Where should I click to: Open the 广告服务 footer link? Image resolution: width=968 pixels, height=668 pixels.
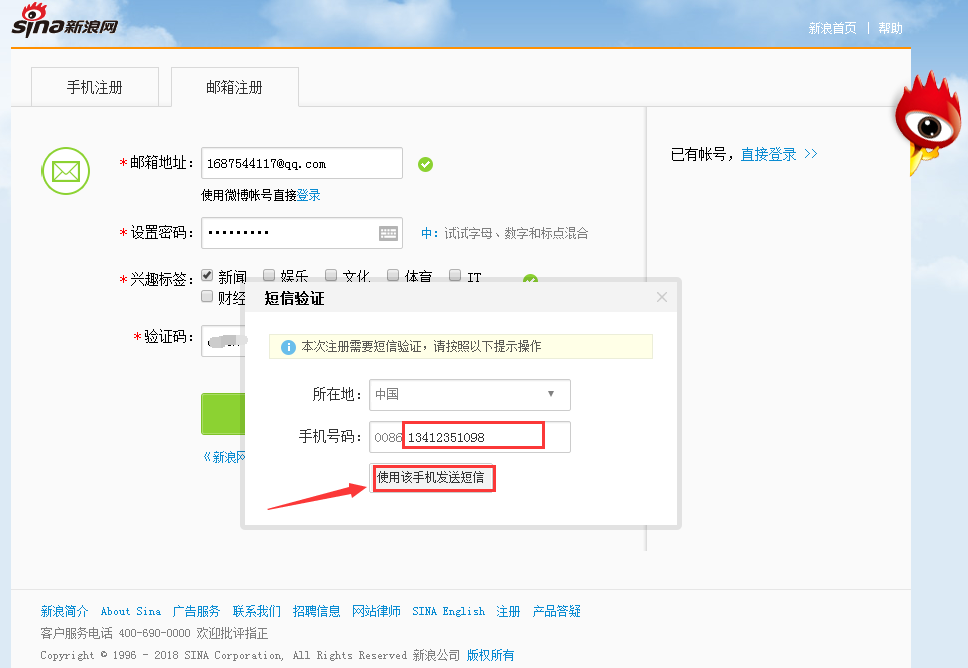[196, 611]
